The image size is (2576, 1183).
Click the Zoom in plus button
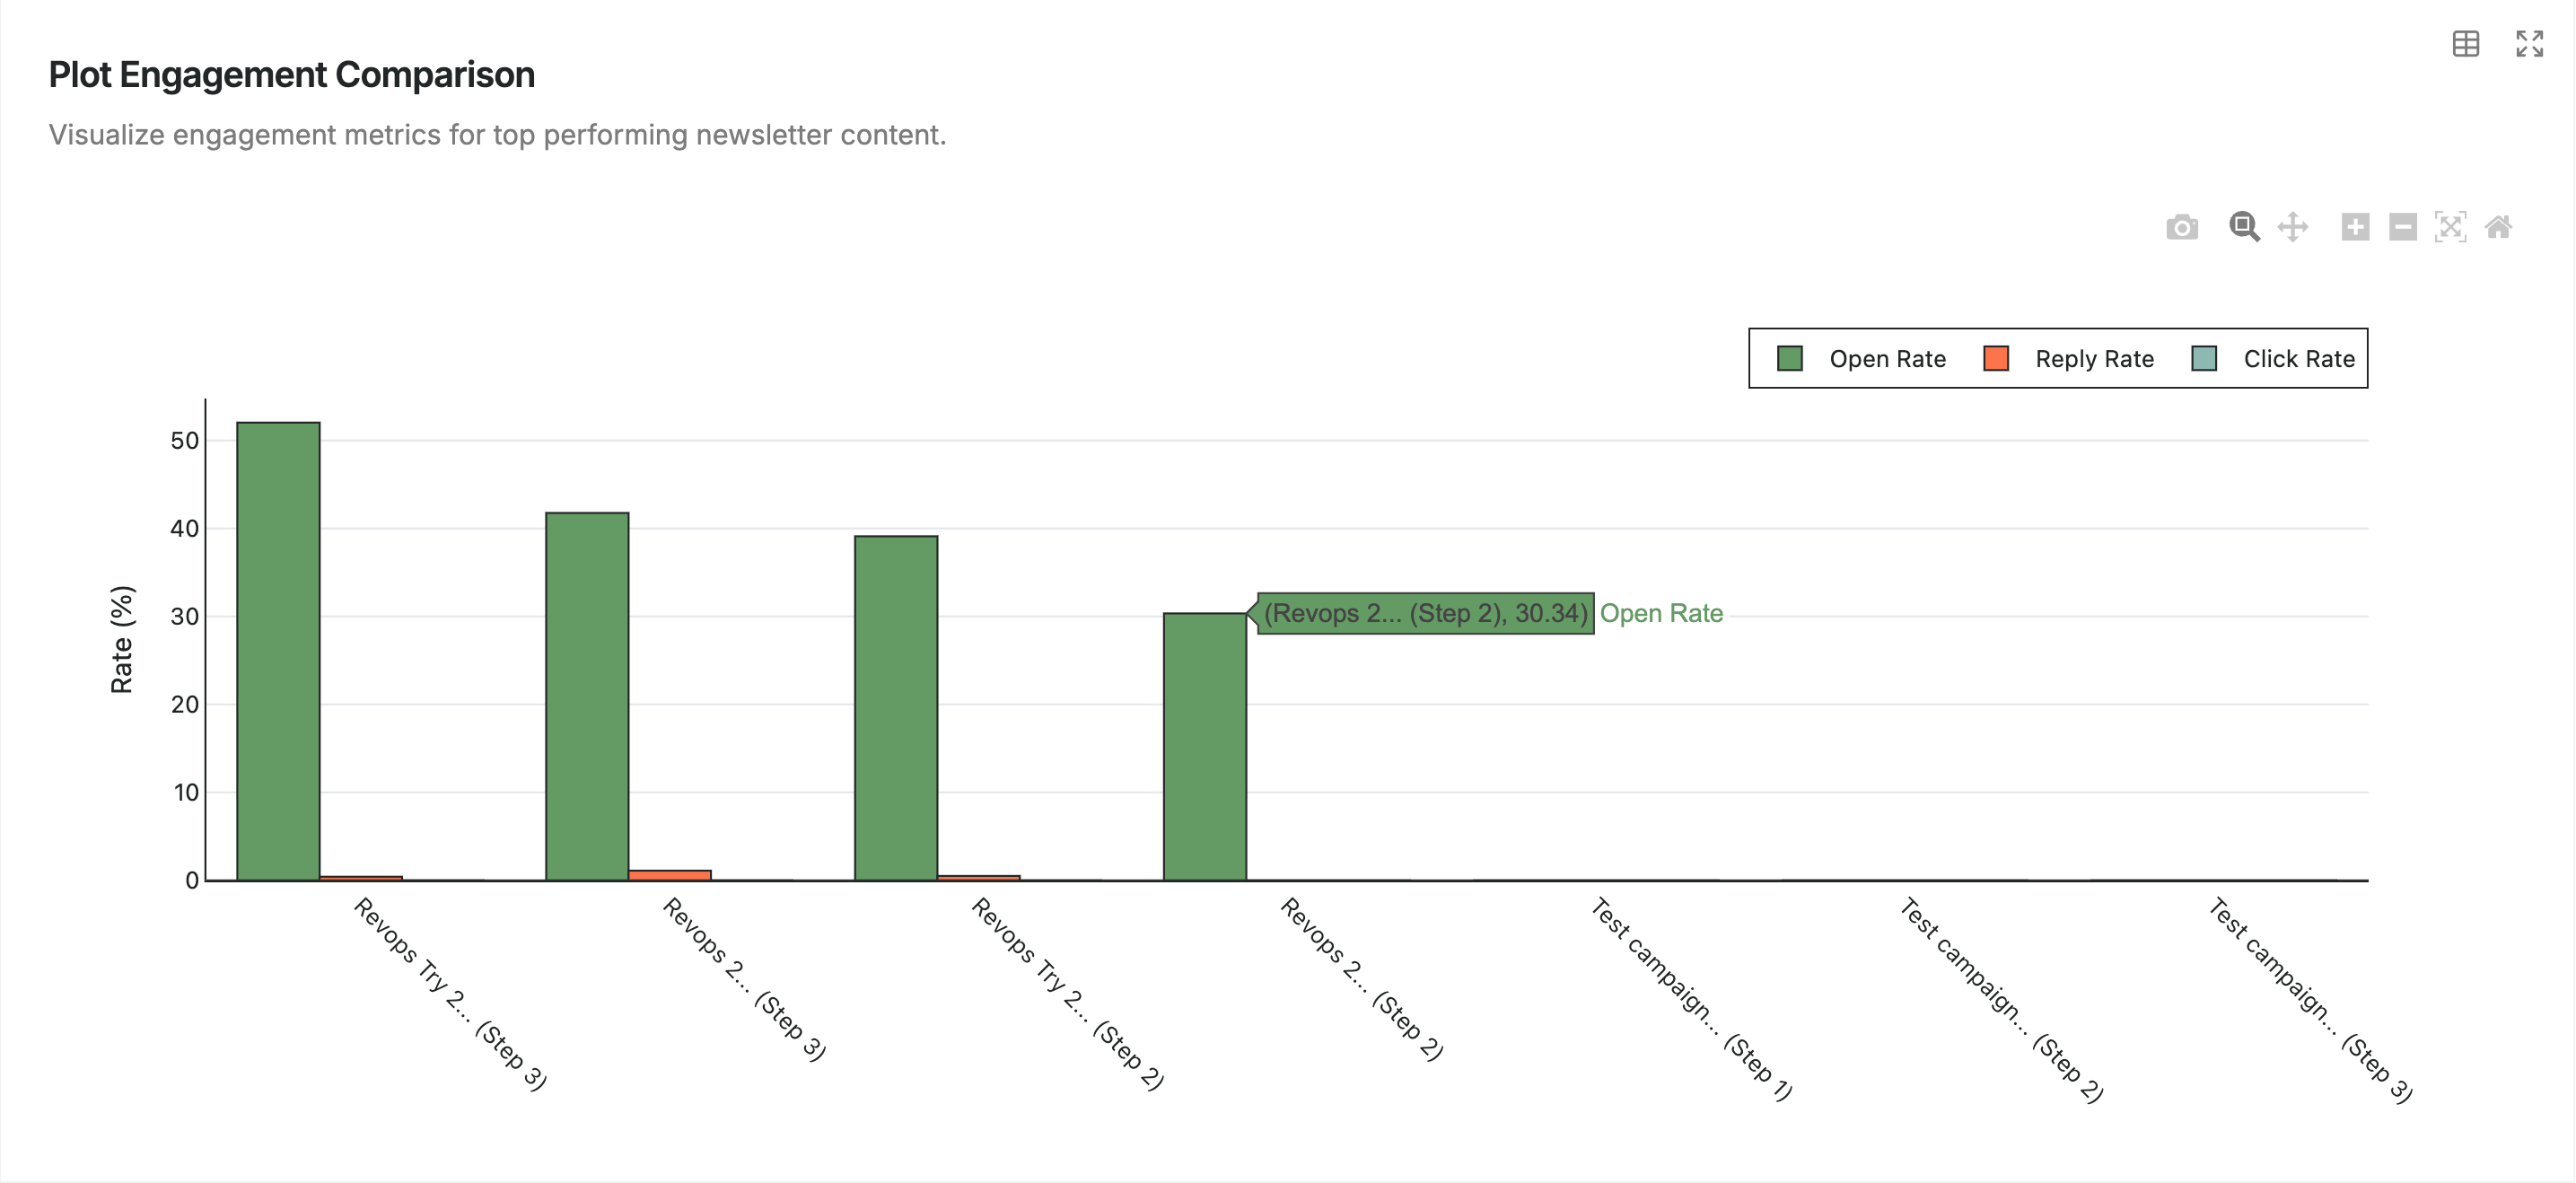pyautogui.click(x=2355, y=227)
